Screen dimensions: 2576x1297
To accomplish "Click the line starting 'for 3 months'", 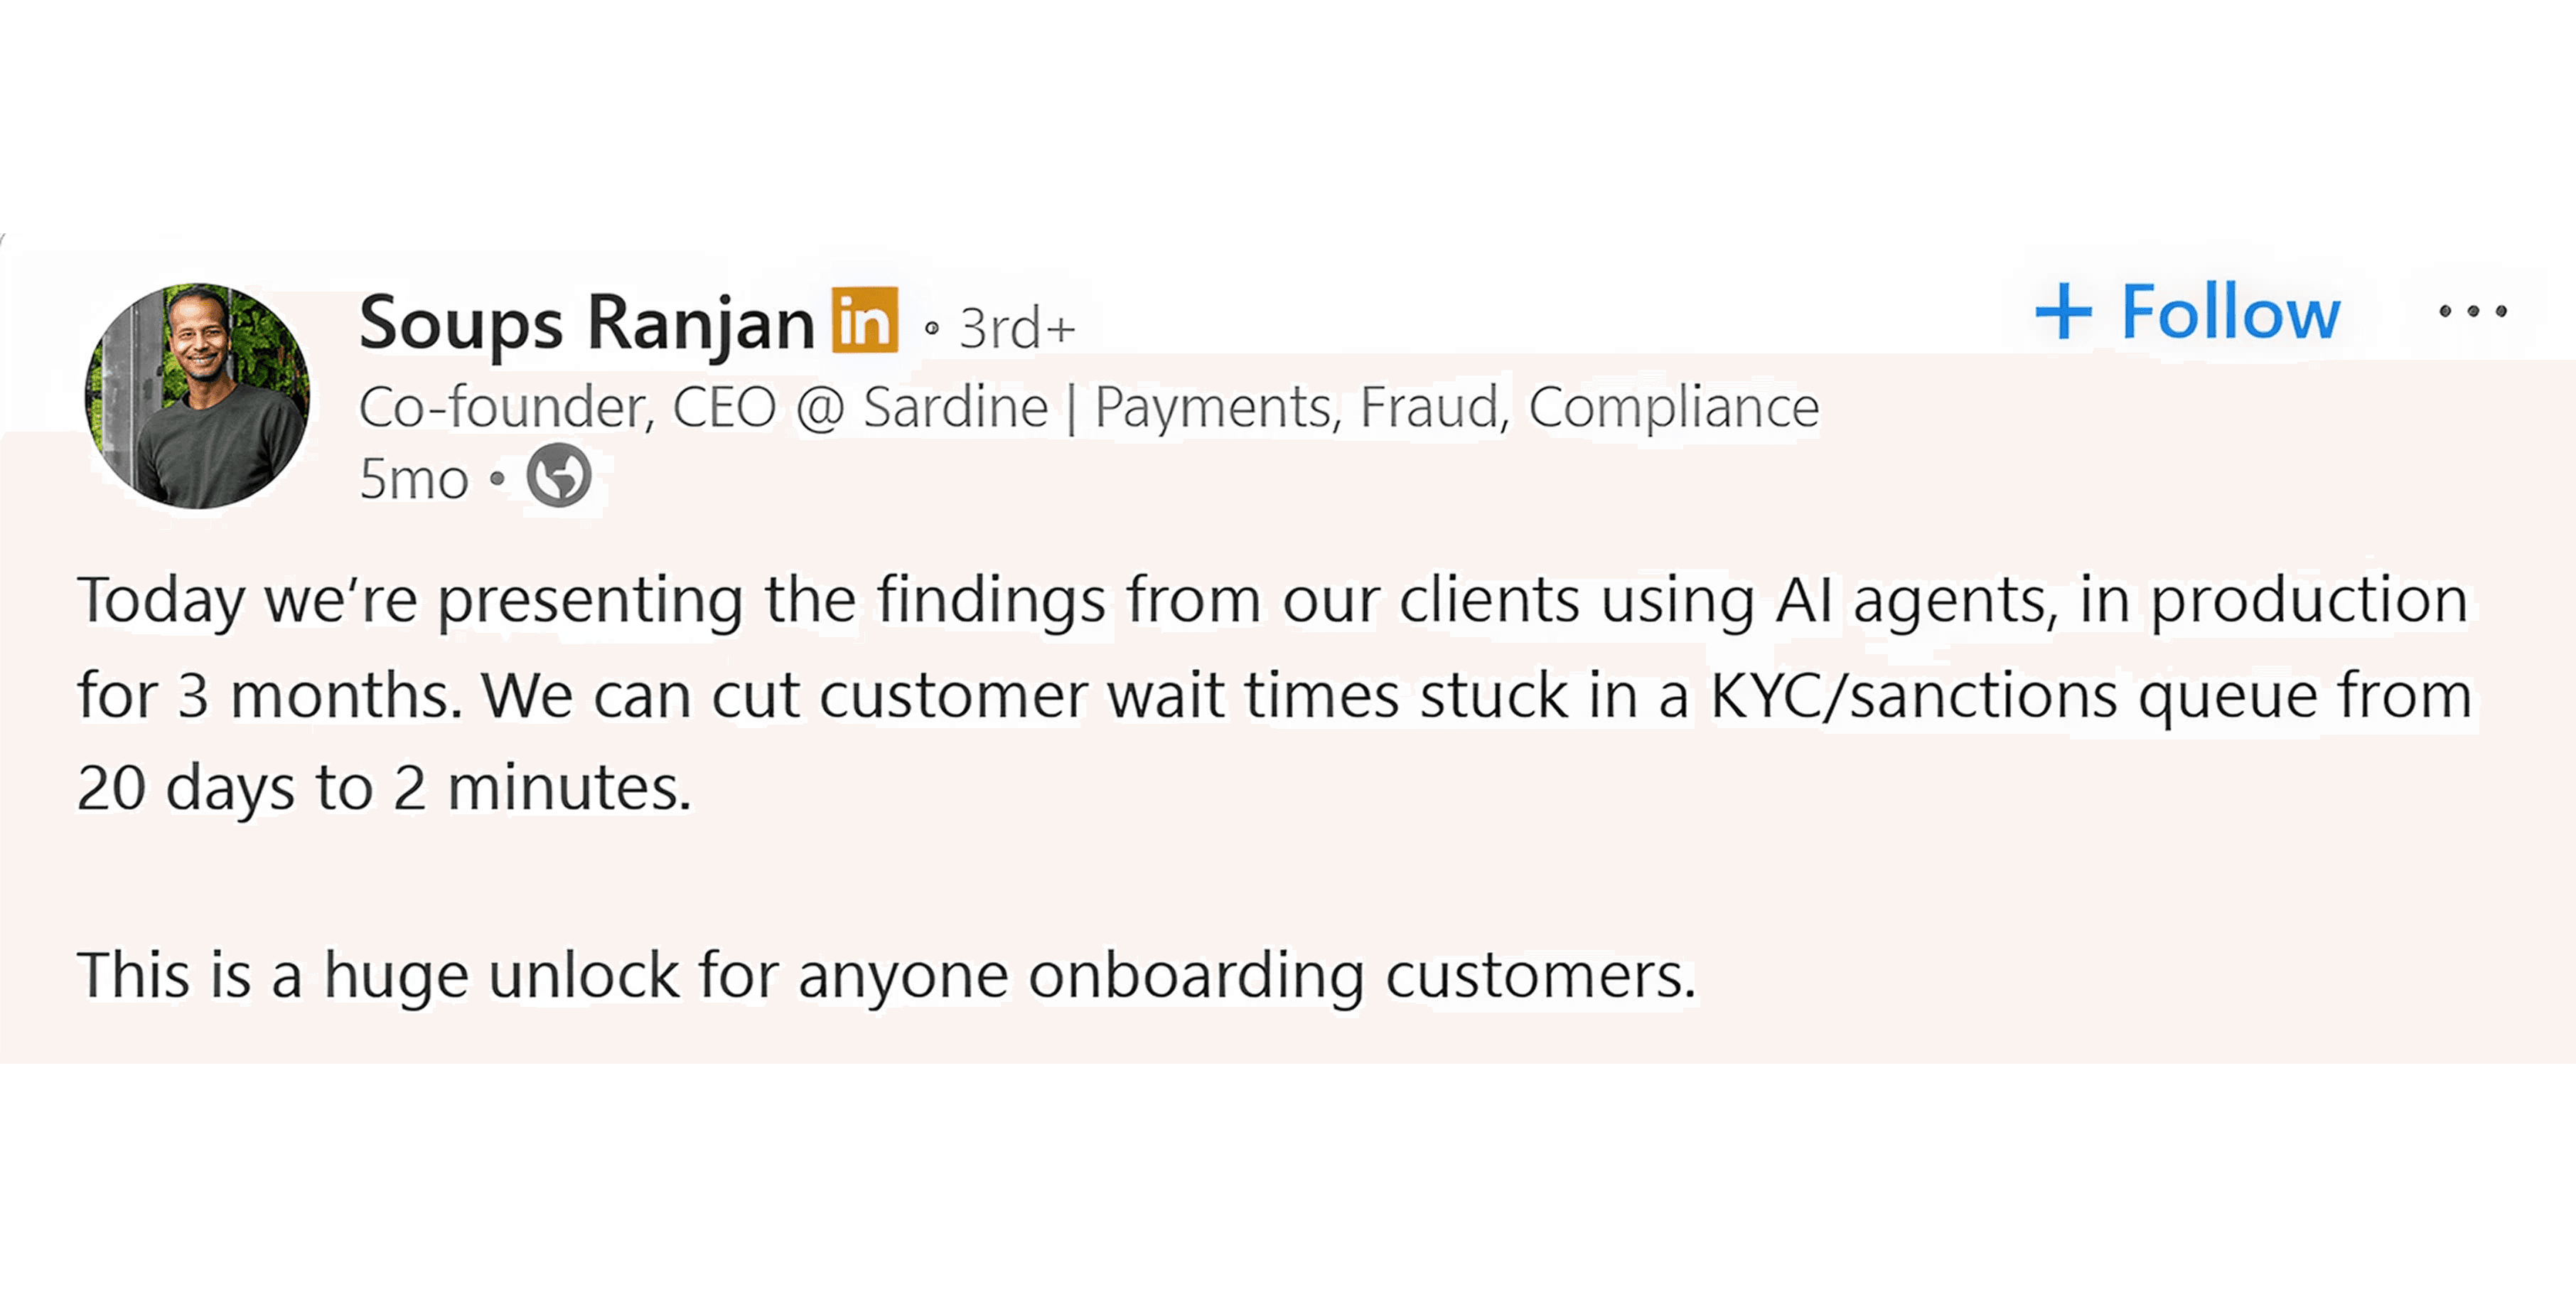I will (x=1270, y=695).
